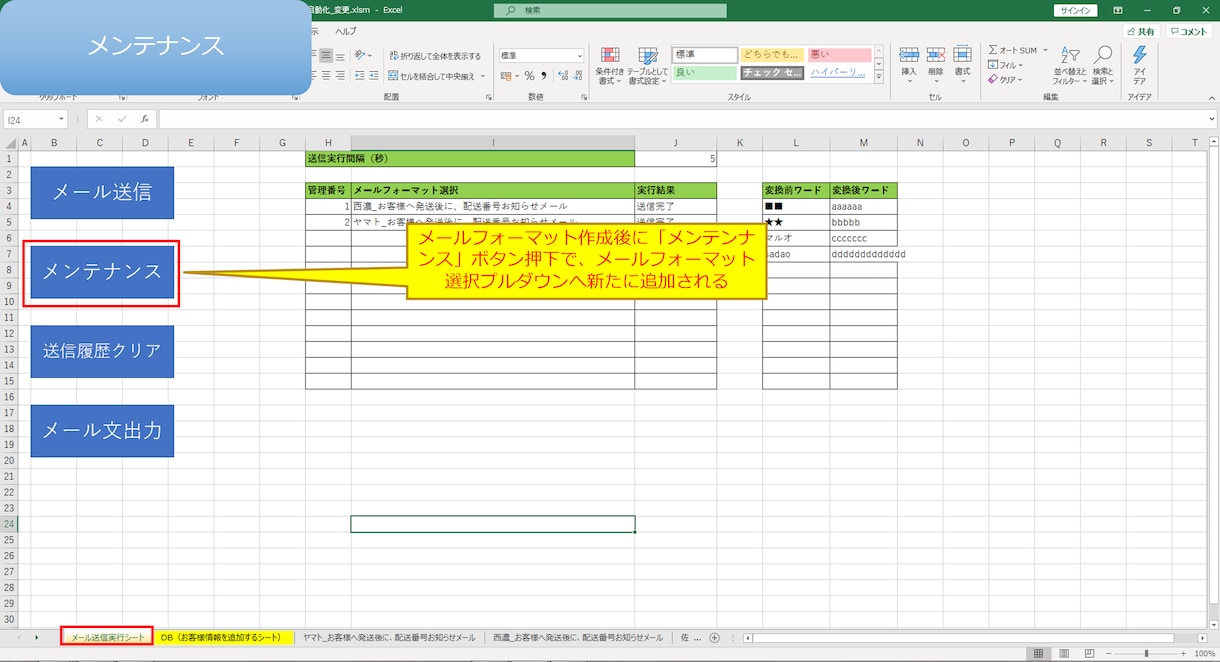The image size is (1220, 662).
Task: Click the accounting number format icon
Action: pos(506,76)
